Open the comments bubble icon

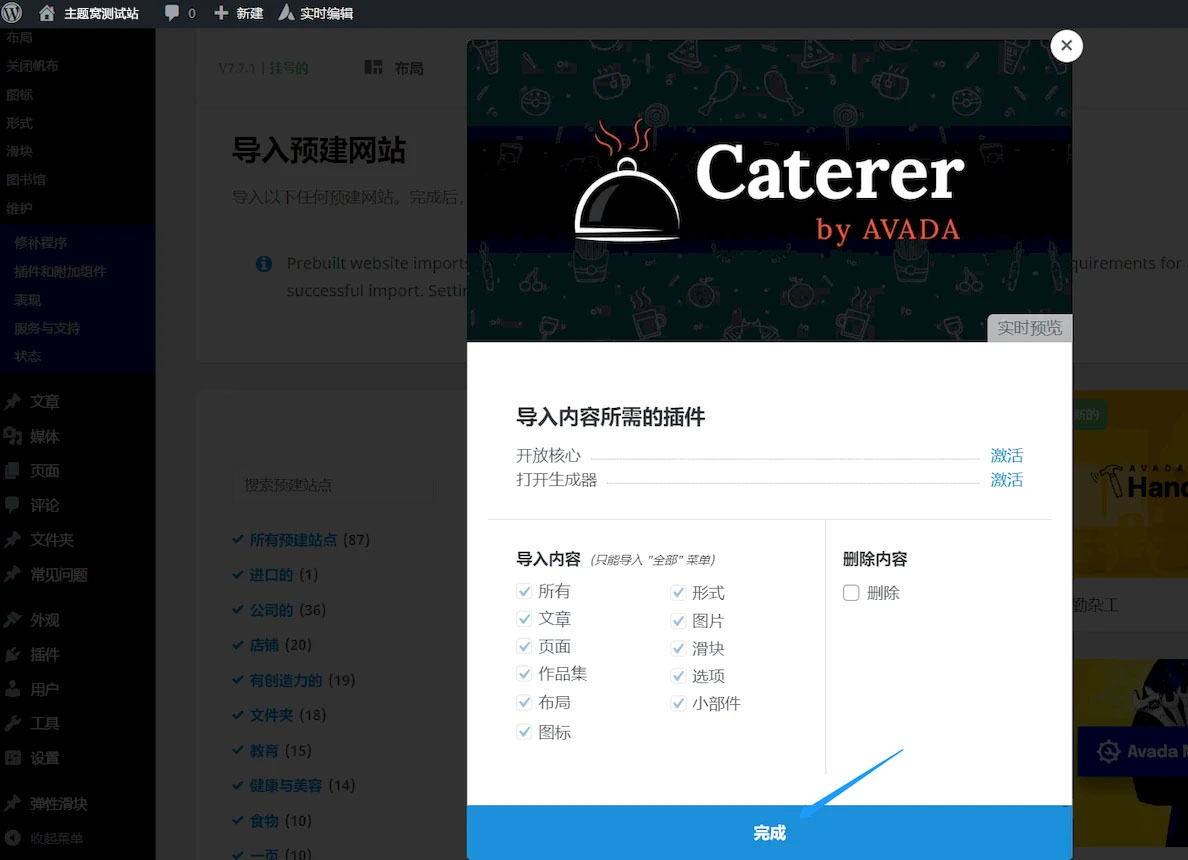[172, 13]
